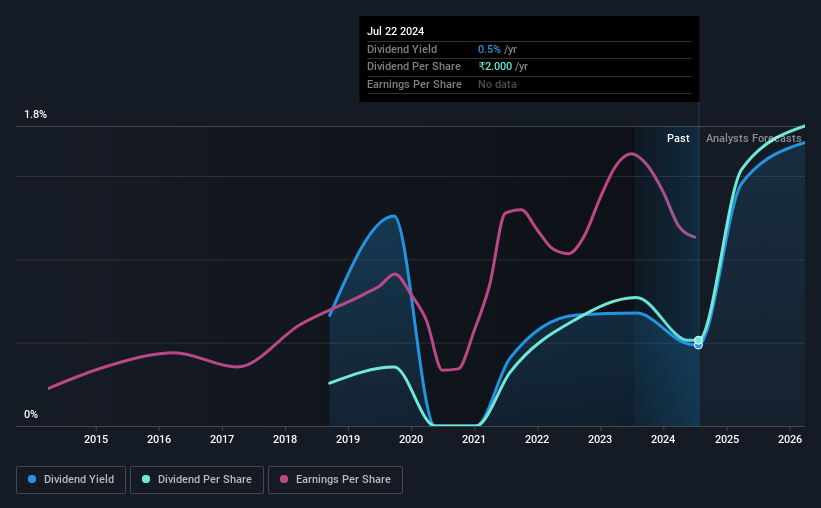Click the teal Dividend Per Share data point marker
The height and width of the screenshot is (508, 821).
(x=698, y=340)
